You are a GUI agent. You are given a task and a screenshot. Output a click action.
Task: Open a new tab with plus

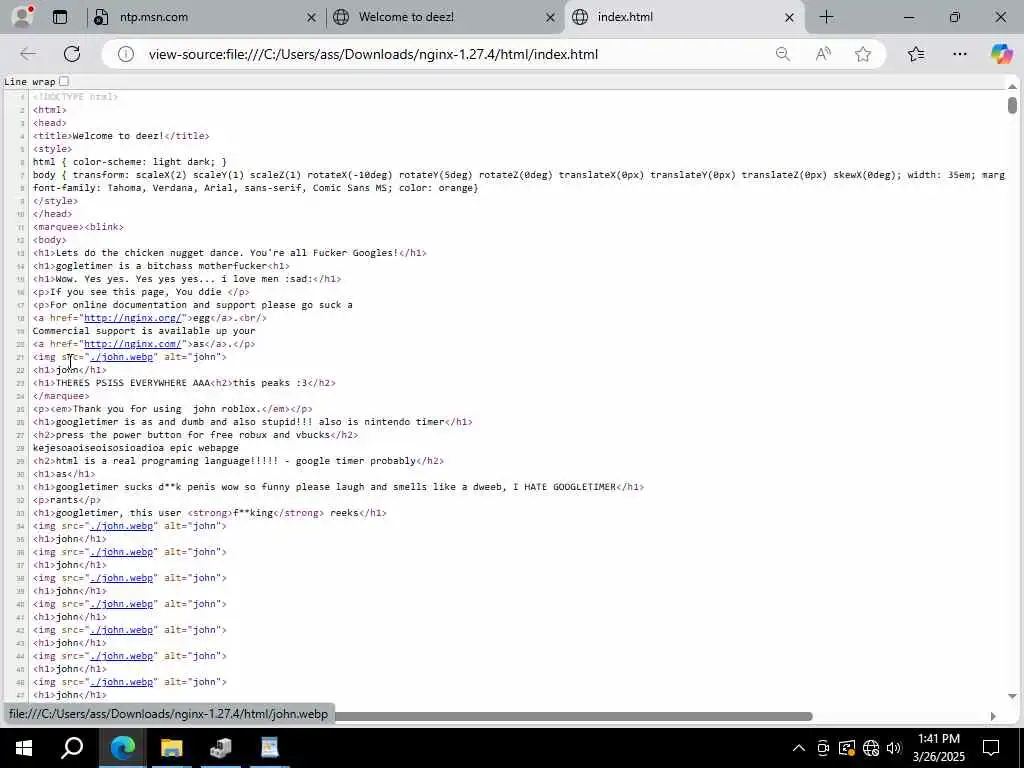pyautogui.click(x=826, y=17)
